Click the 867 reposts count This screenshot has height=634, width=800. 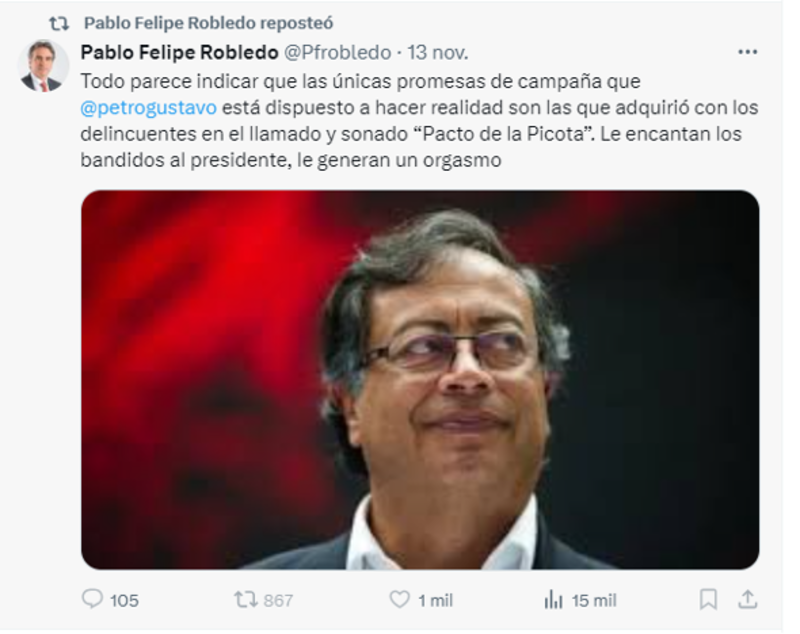click(x=278, y=600)
